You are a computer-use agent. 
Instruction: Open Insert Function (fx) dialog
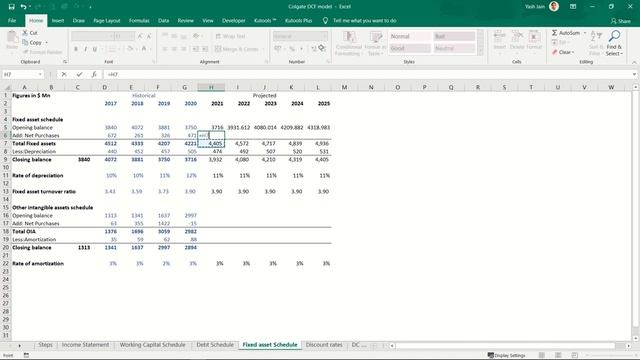pyautogui.click(x=94, y=74)
